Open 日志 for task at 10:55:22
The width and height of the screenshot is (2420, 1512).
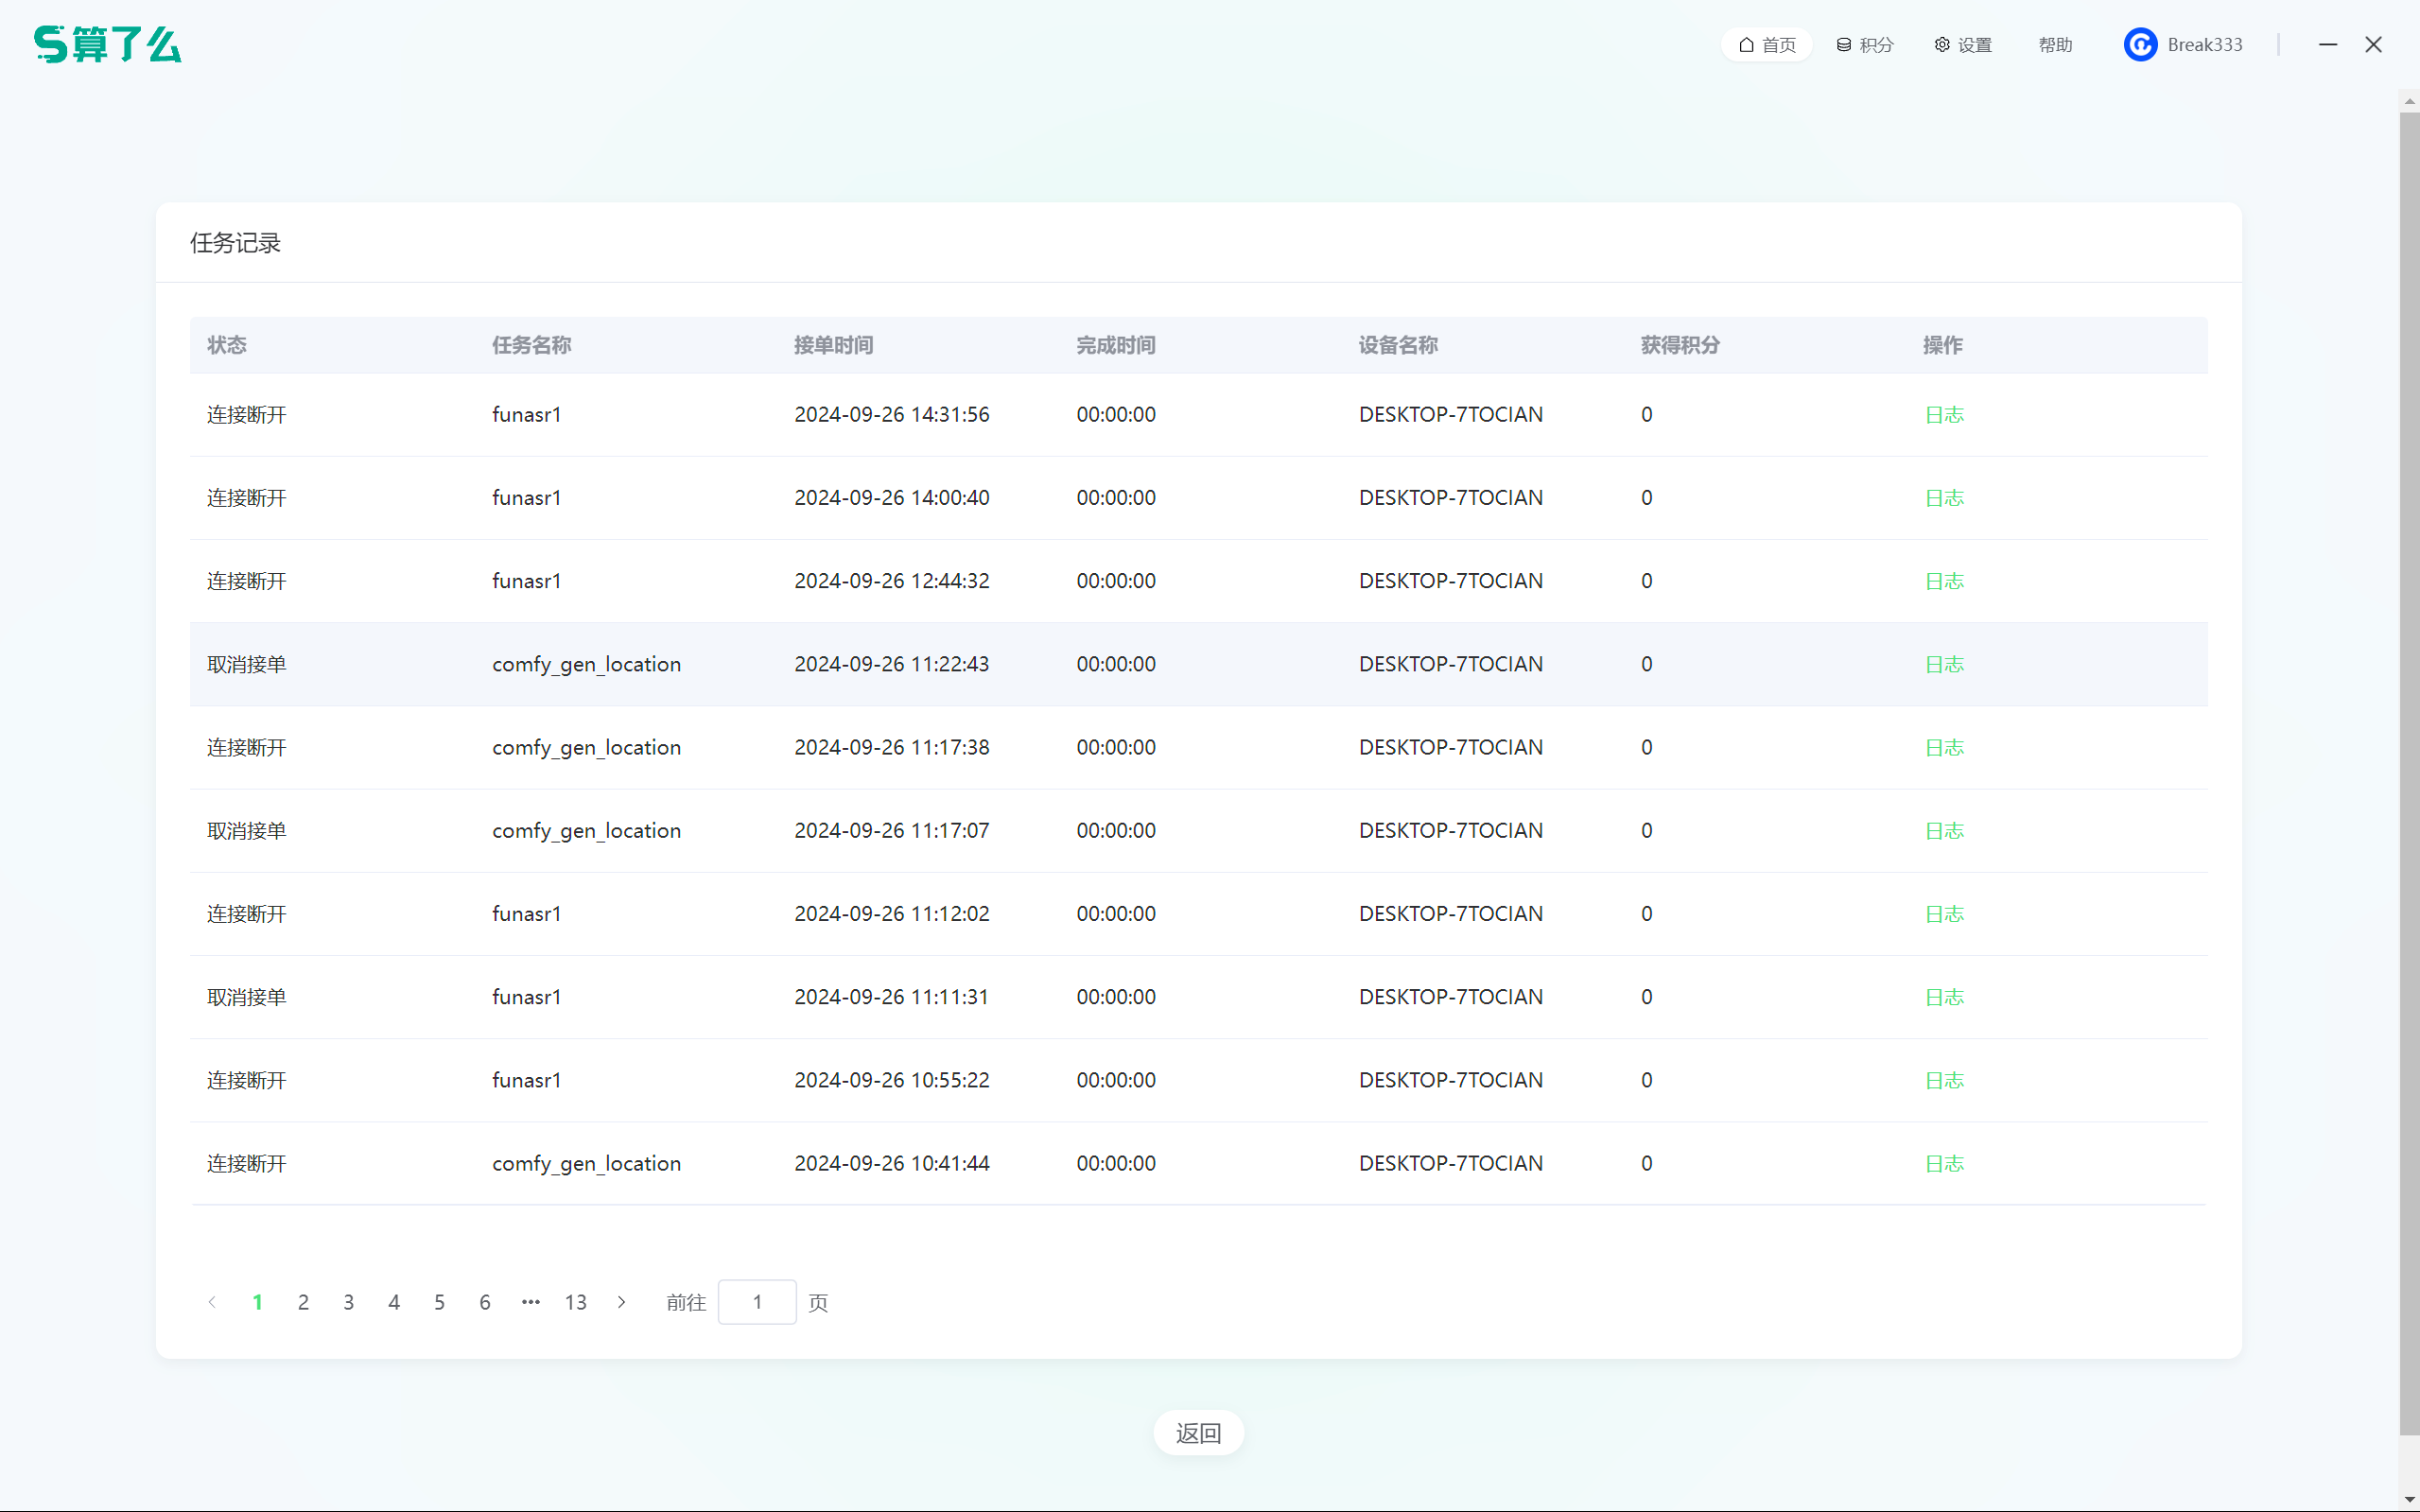(1944, 1080)
